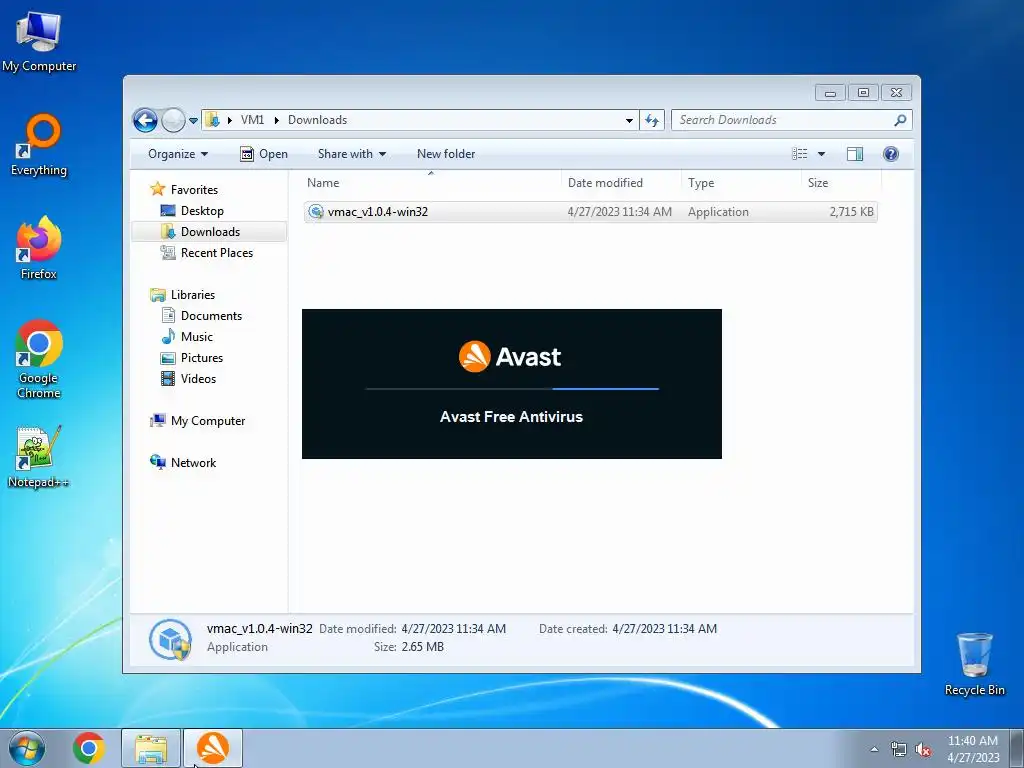Viewport: 1024px width, 768px height.
Task: Click Downloads in the address breadcrumb
Action: click(x=317, y=120)
